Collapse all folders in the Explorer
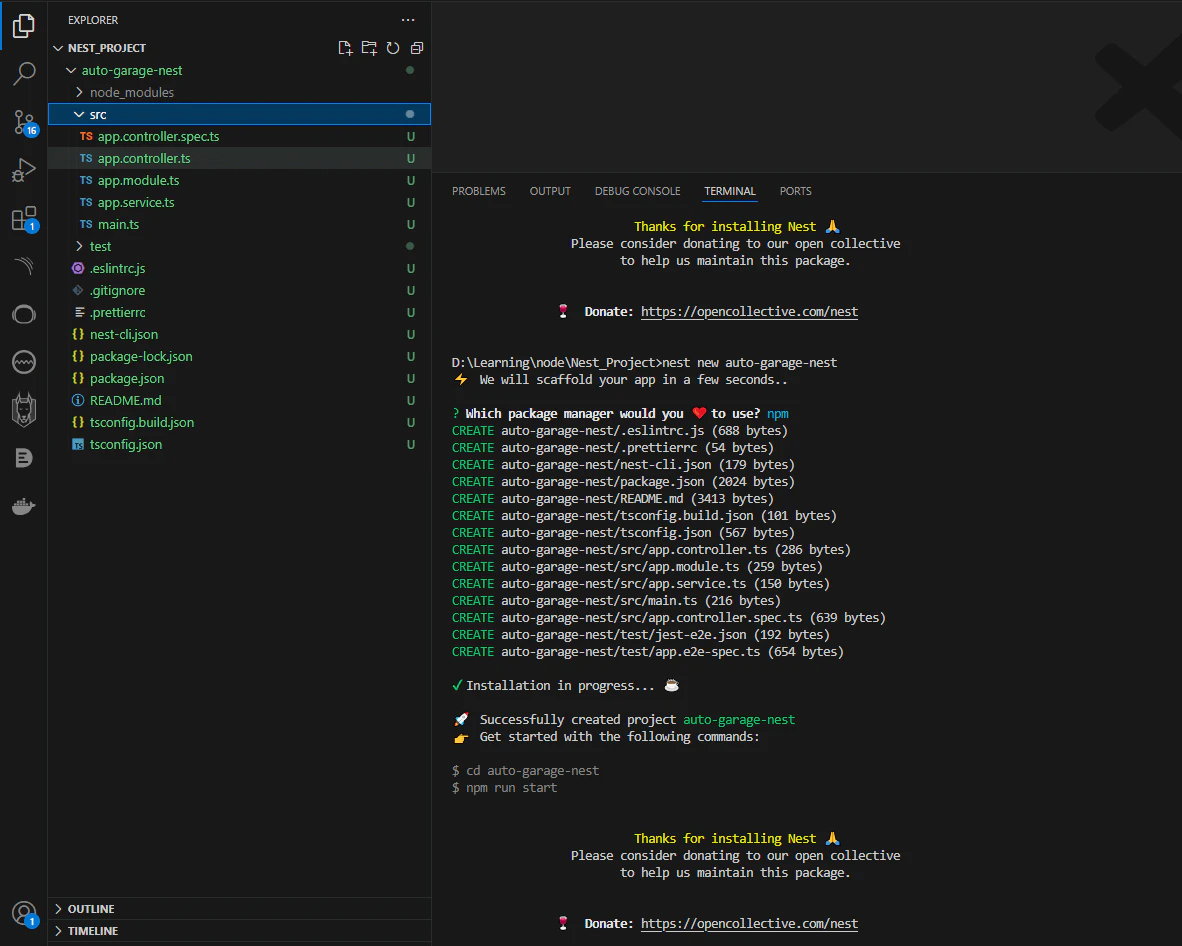The height and width of the screenshot is (946, 1182). tap(416, 47)
